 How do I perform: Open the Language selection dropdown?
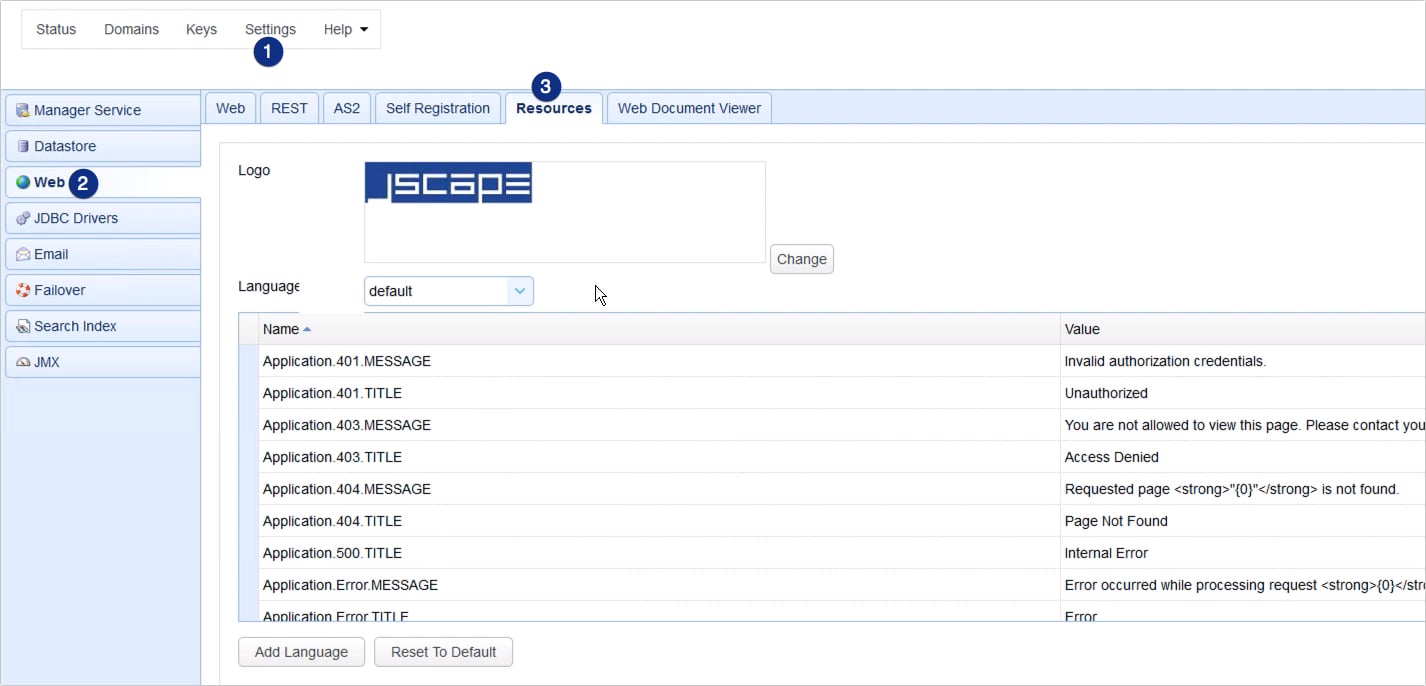519,291
